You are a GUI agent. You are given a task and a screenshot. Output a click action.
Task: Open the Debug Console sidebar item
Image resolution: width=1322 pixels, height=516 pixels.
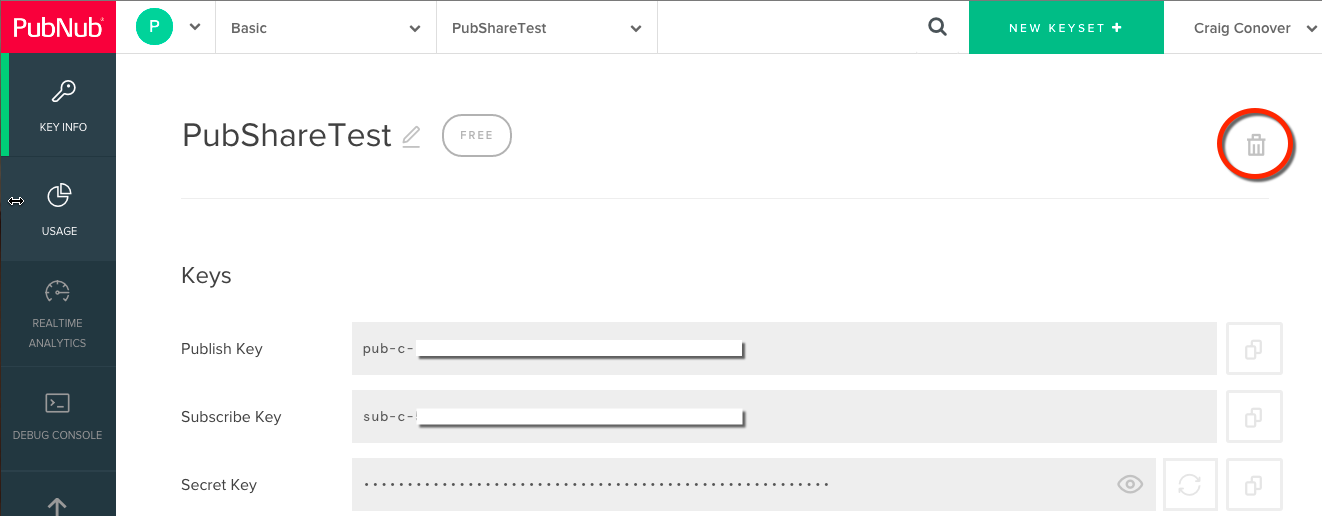[58, 417]
